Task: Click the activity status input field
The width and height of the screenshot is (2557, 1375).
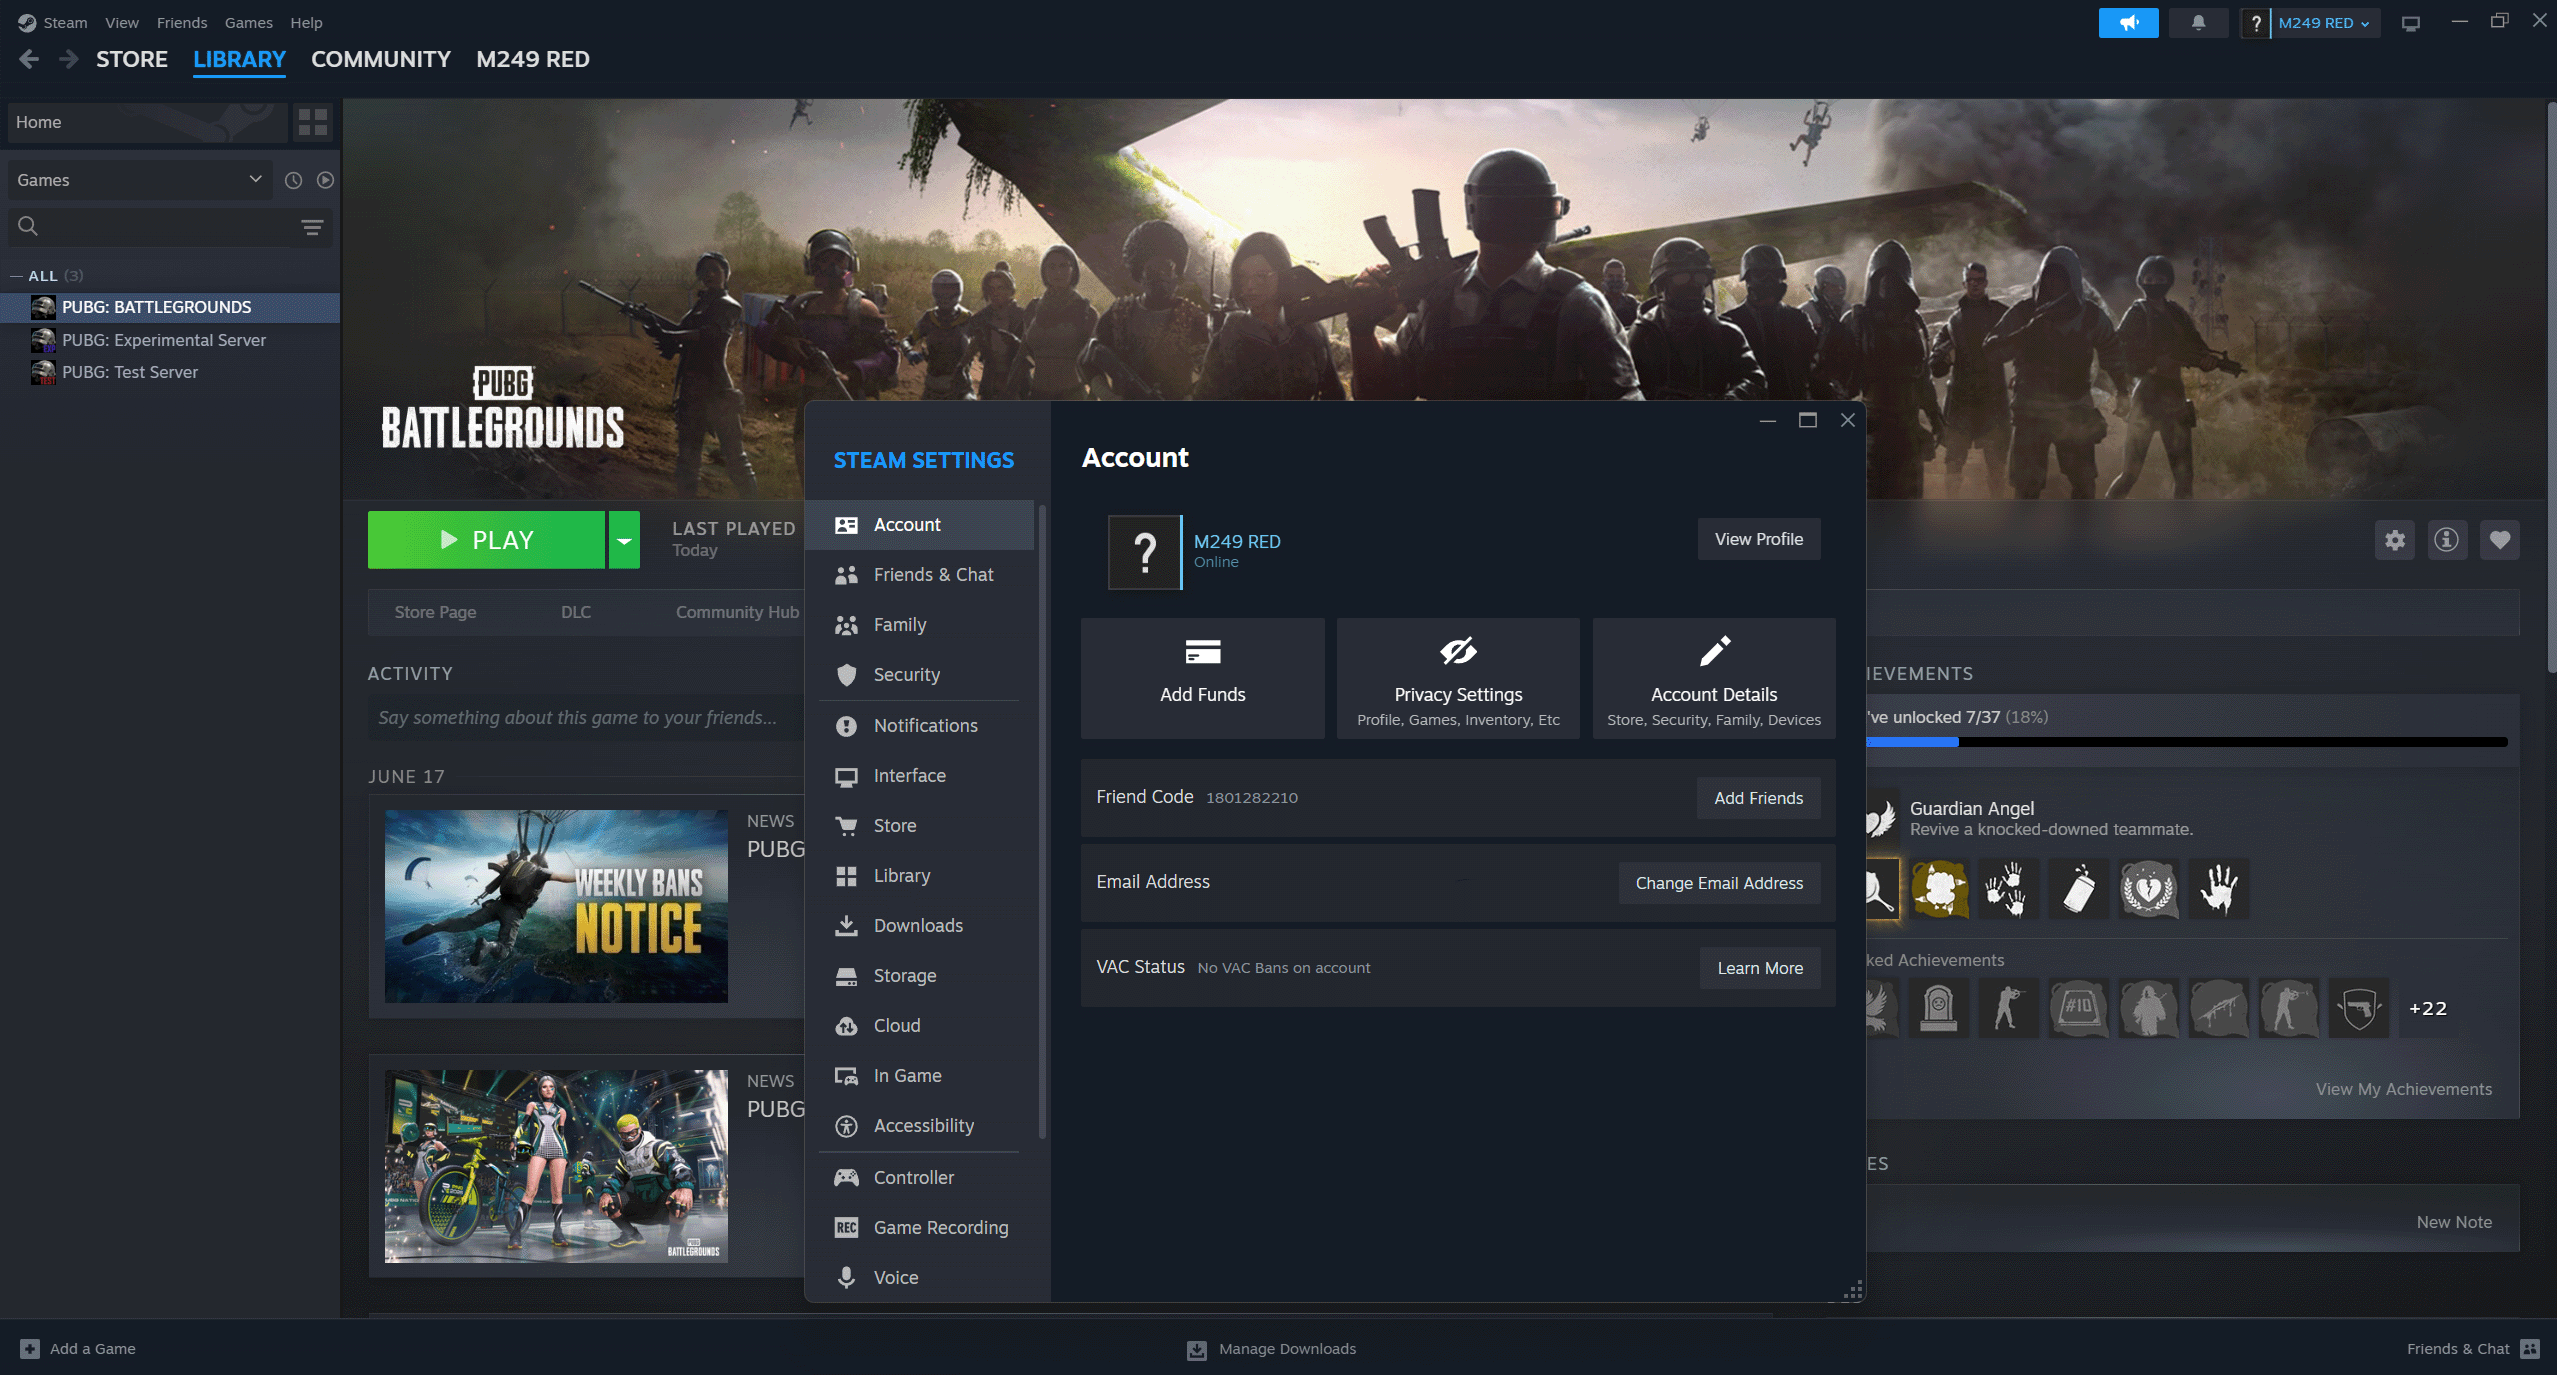Action: click(586, 718)
